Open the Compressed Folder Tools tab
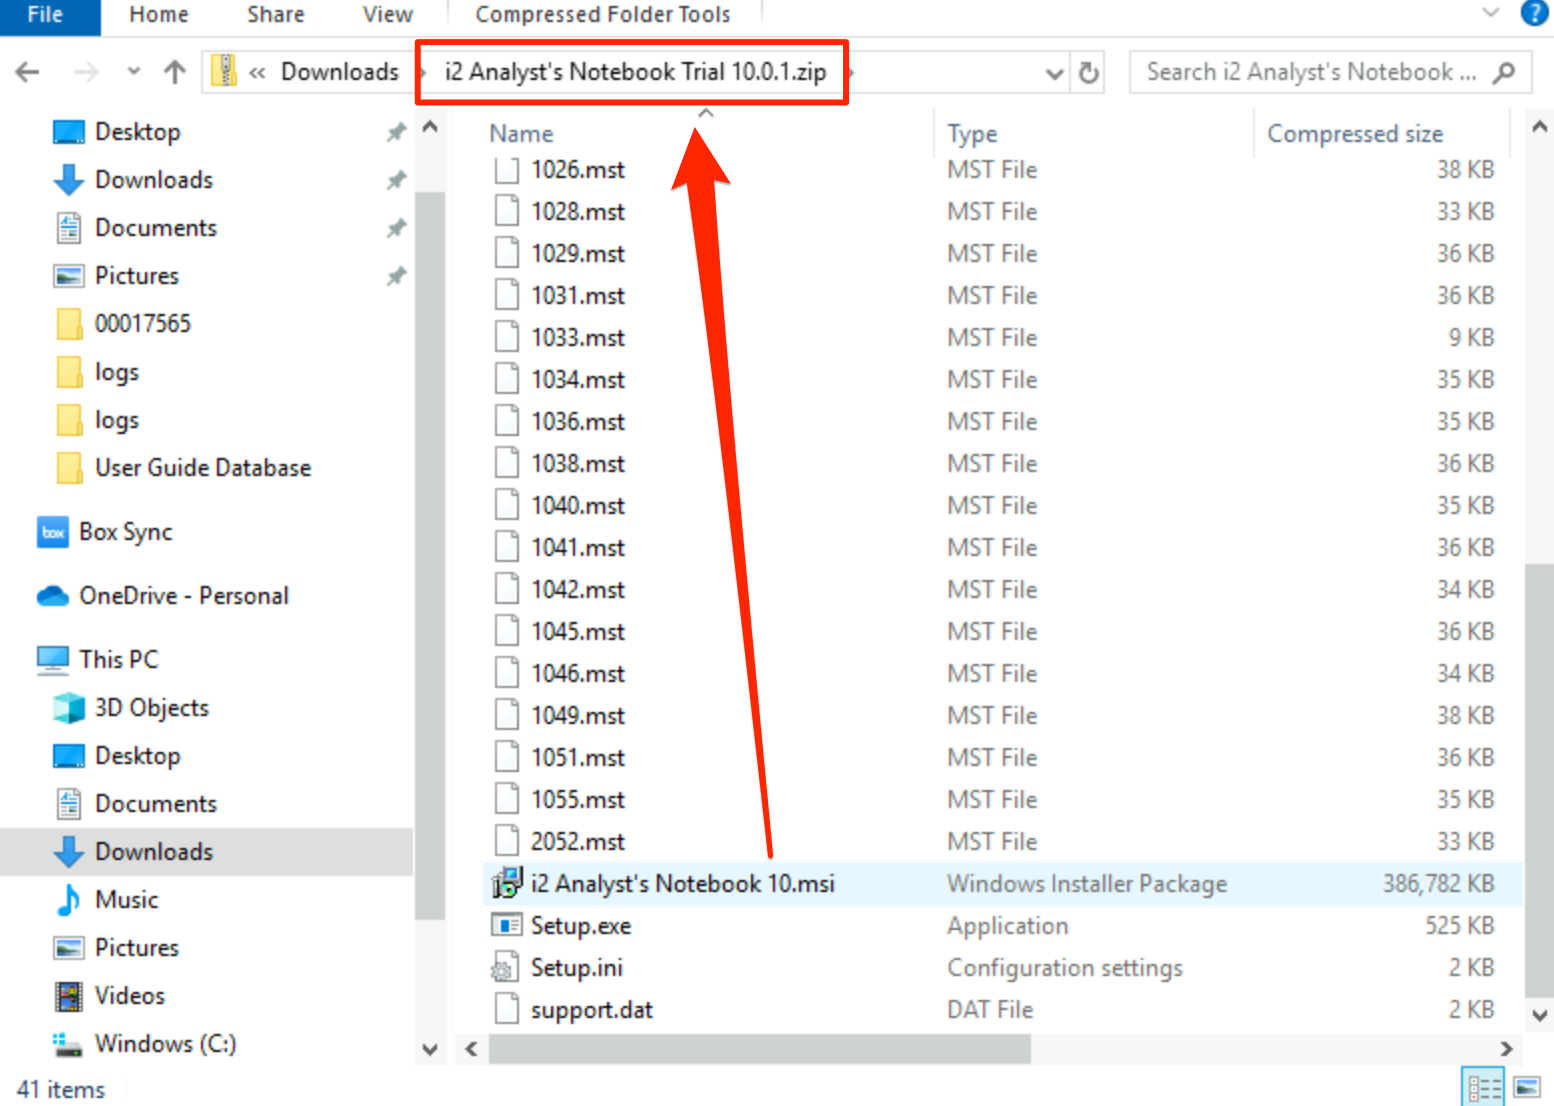 [603, 14]
